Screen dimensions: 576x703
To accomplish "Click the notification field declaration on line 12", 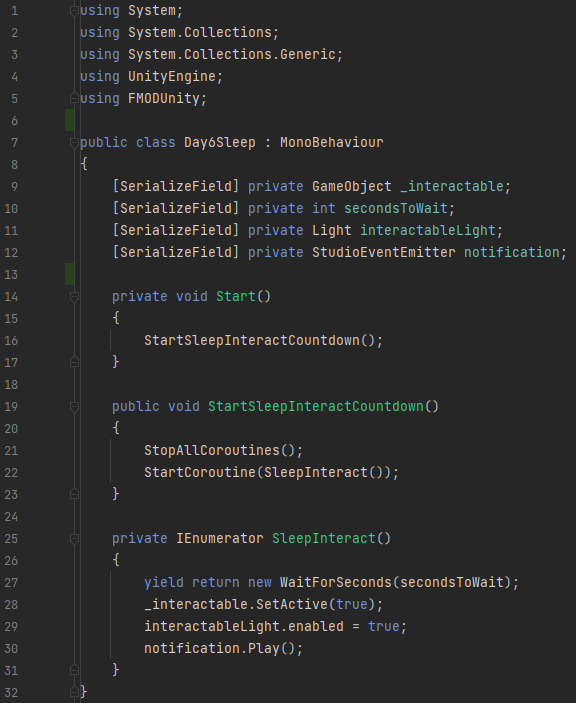I will click(x=511, y=252).
